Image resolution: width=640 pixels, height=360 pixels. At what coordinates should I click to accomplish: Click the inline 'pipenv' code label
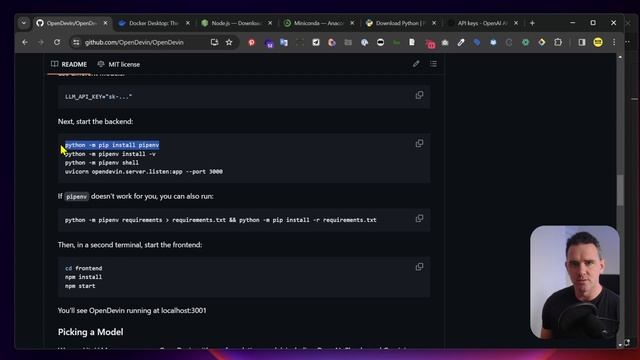point(76,196)
